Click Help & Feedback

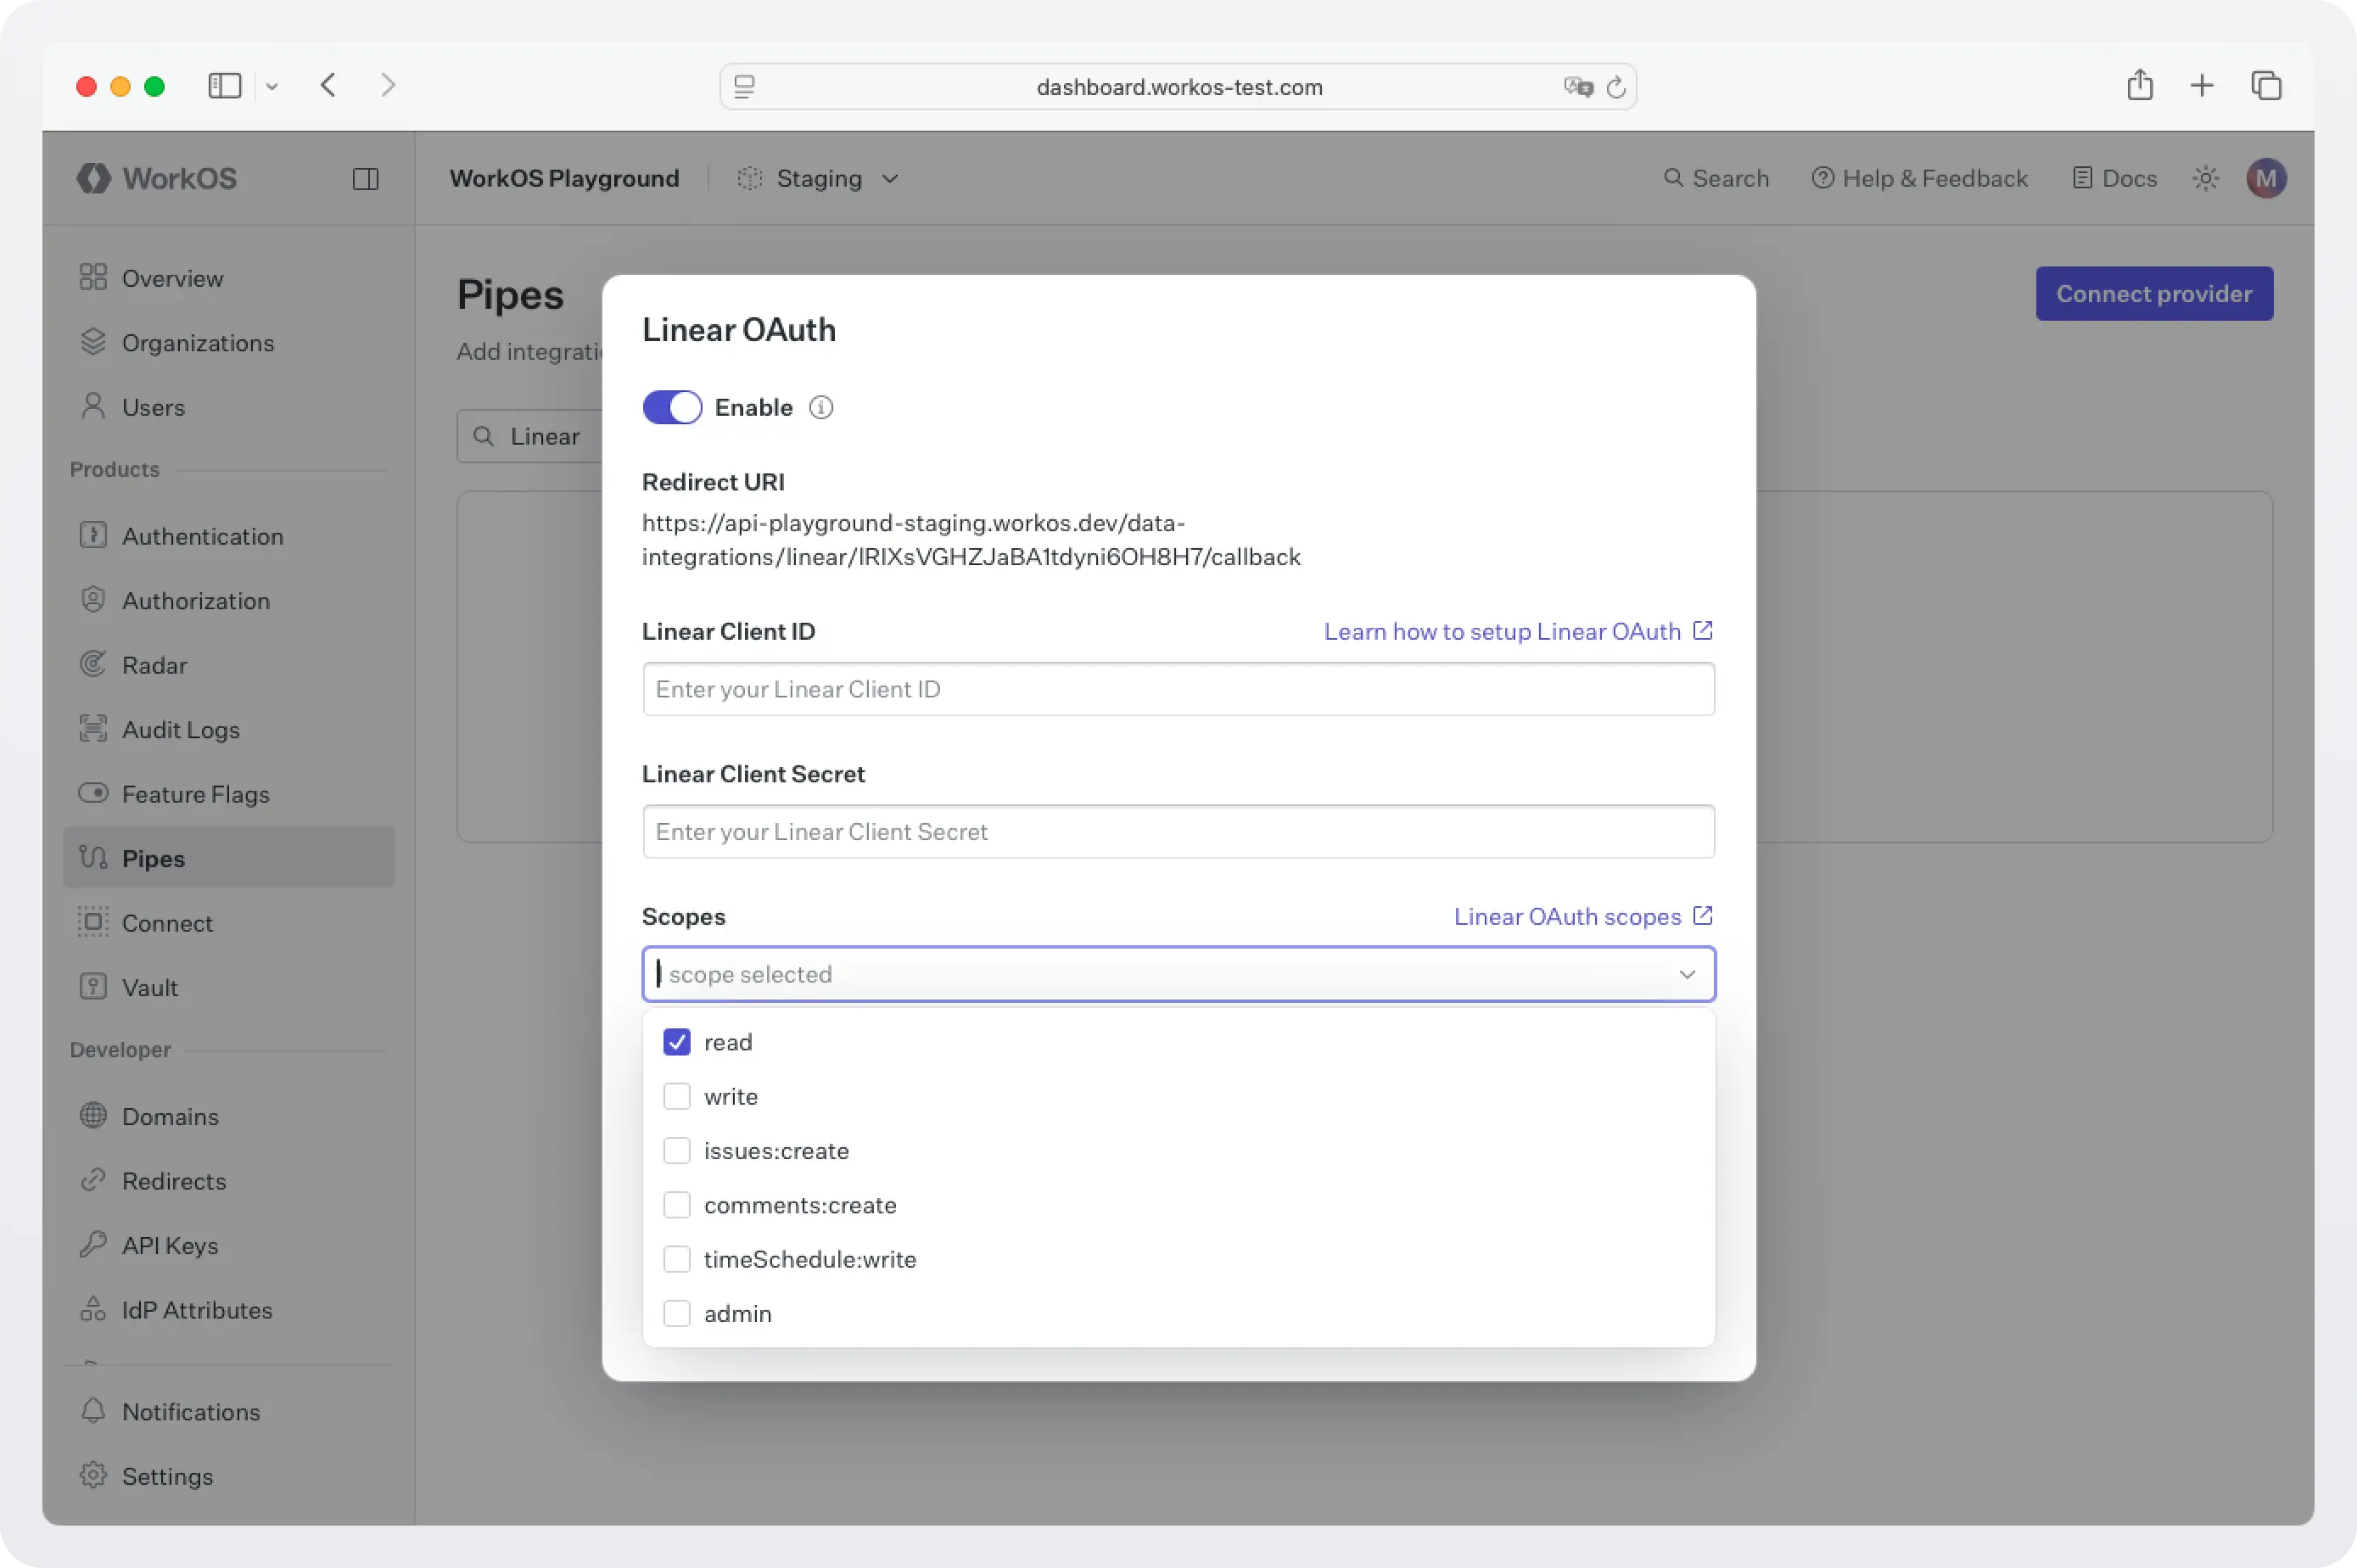coord(1919,178)
